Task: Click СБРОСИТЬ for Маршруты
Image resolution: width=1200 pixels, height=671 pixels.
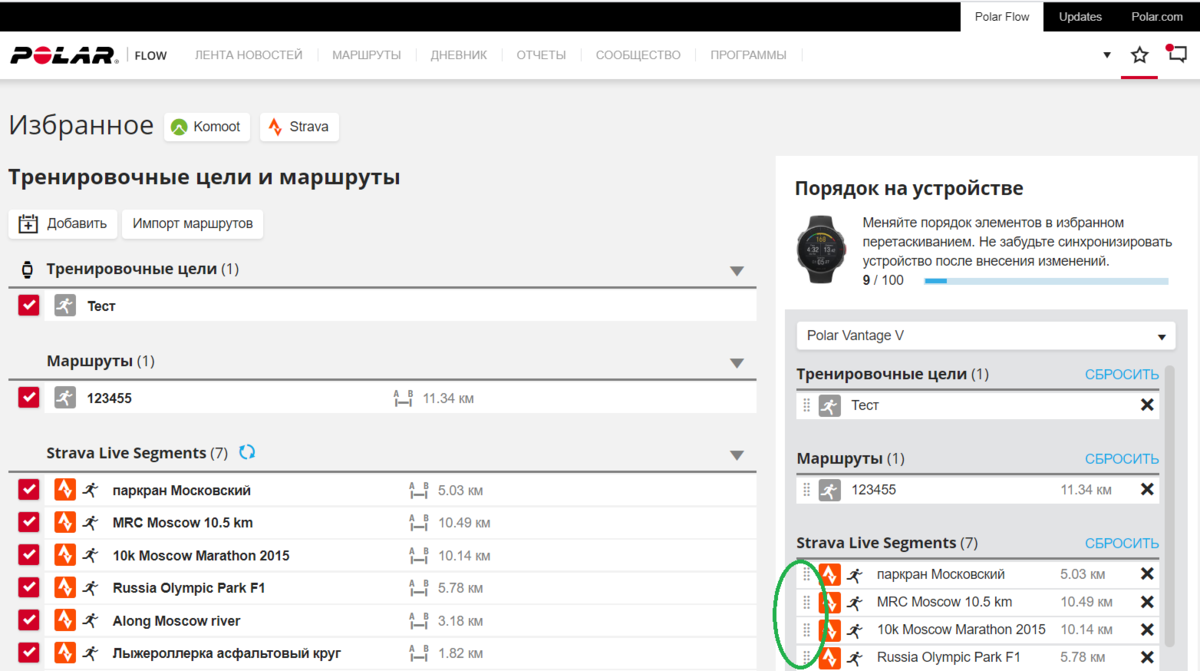Action: [x=1122, y=459]
